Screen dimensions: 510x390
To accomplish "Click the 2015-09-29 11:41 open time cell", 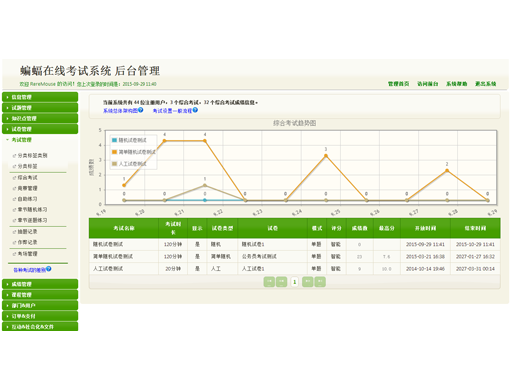I will (x=425, y=244).
